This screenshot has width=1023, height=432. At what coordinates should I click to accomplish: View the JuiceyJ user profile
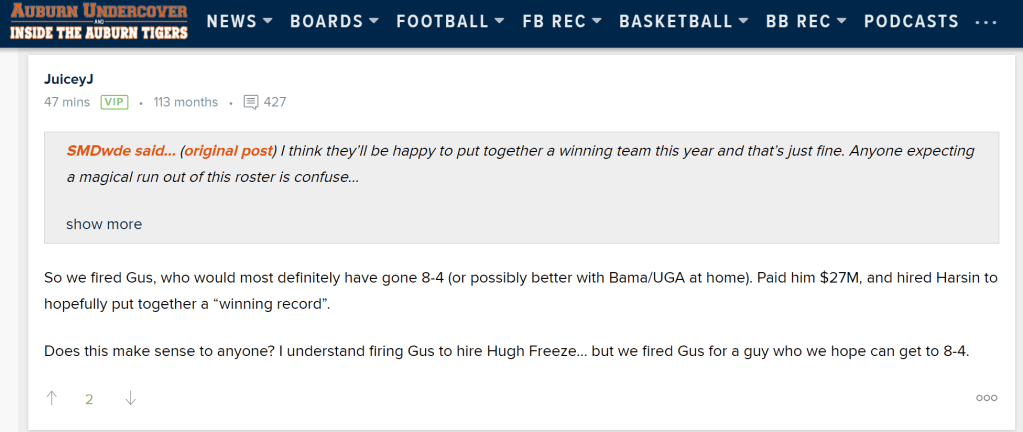(x=69, y=79)
